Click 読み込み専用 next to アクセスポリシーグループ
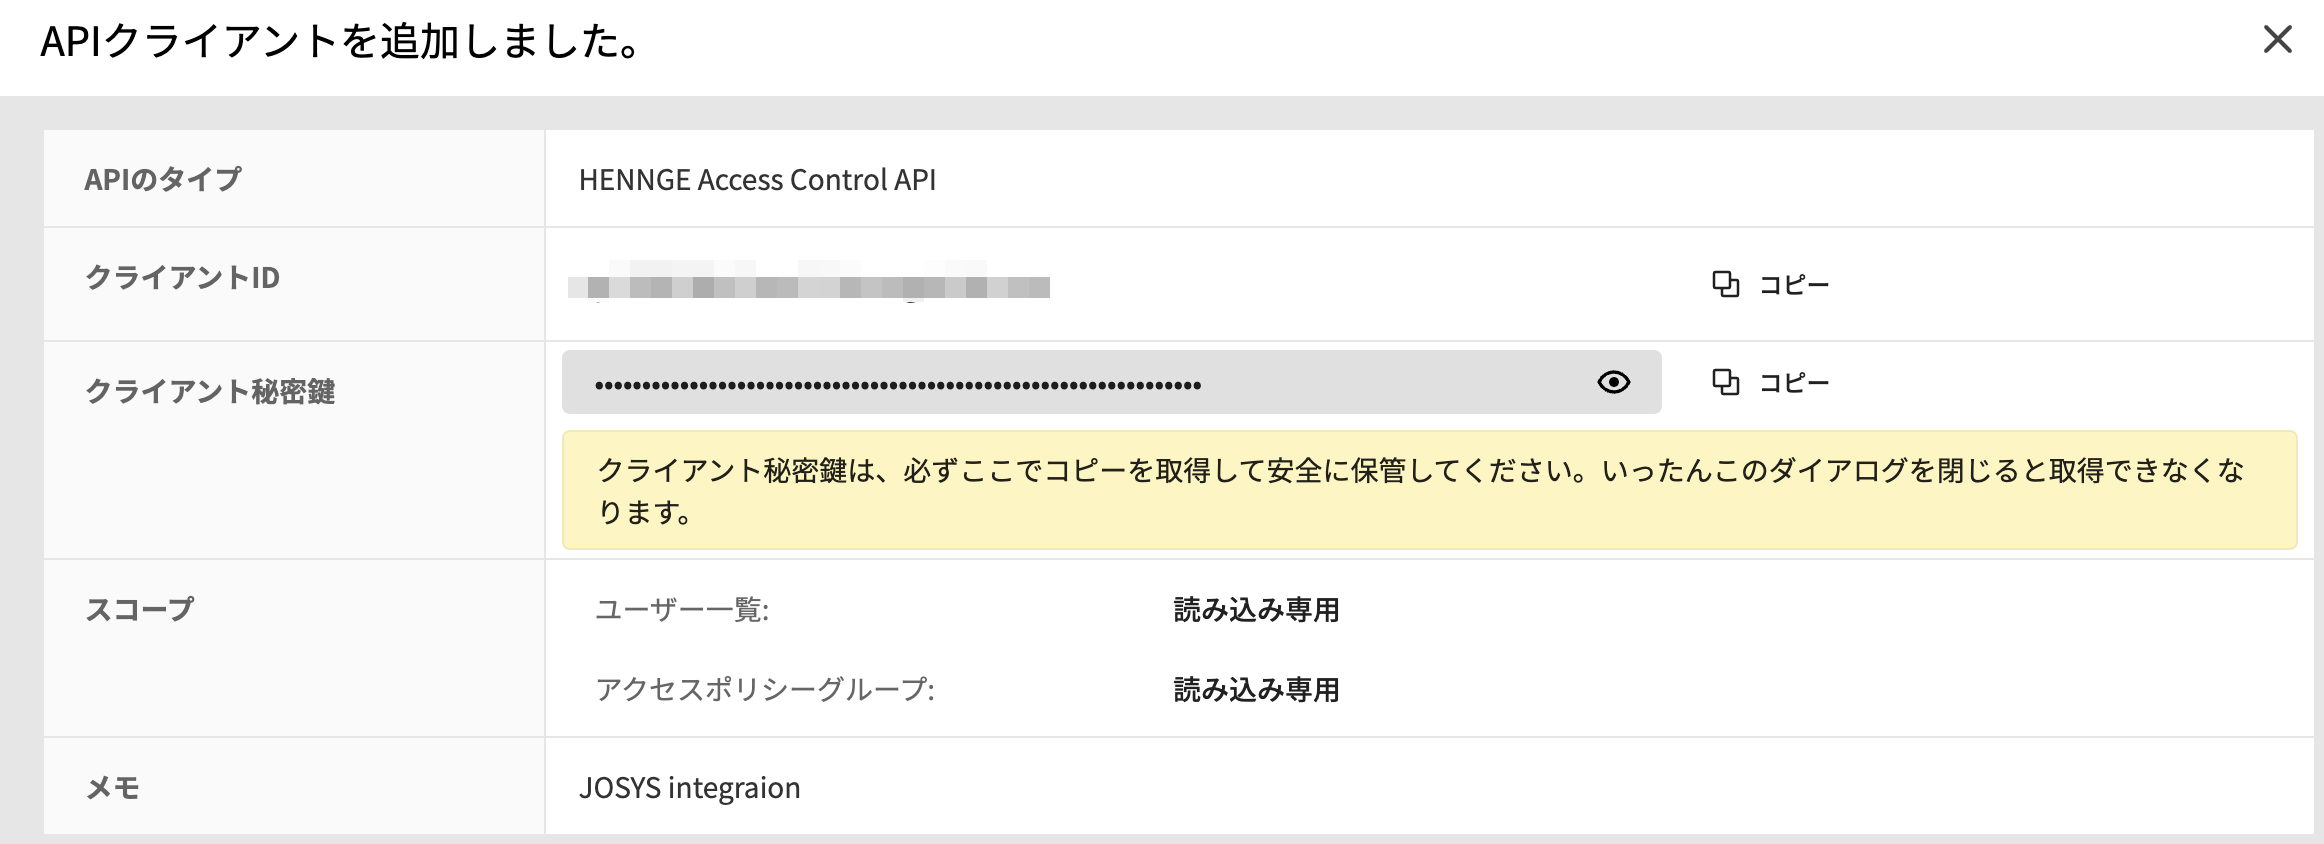This screenshot has height=844, width=2324. click(1256, 690)
